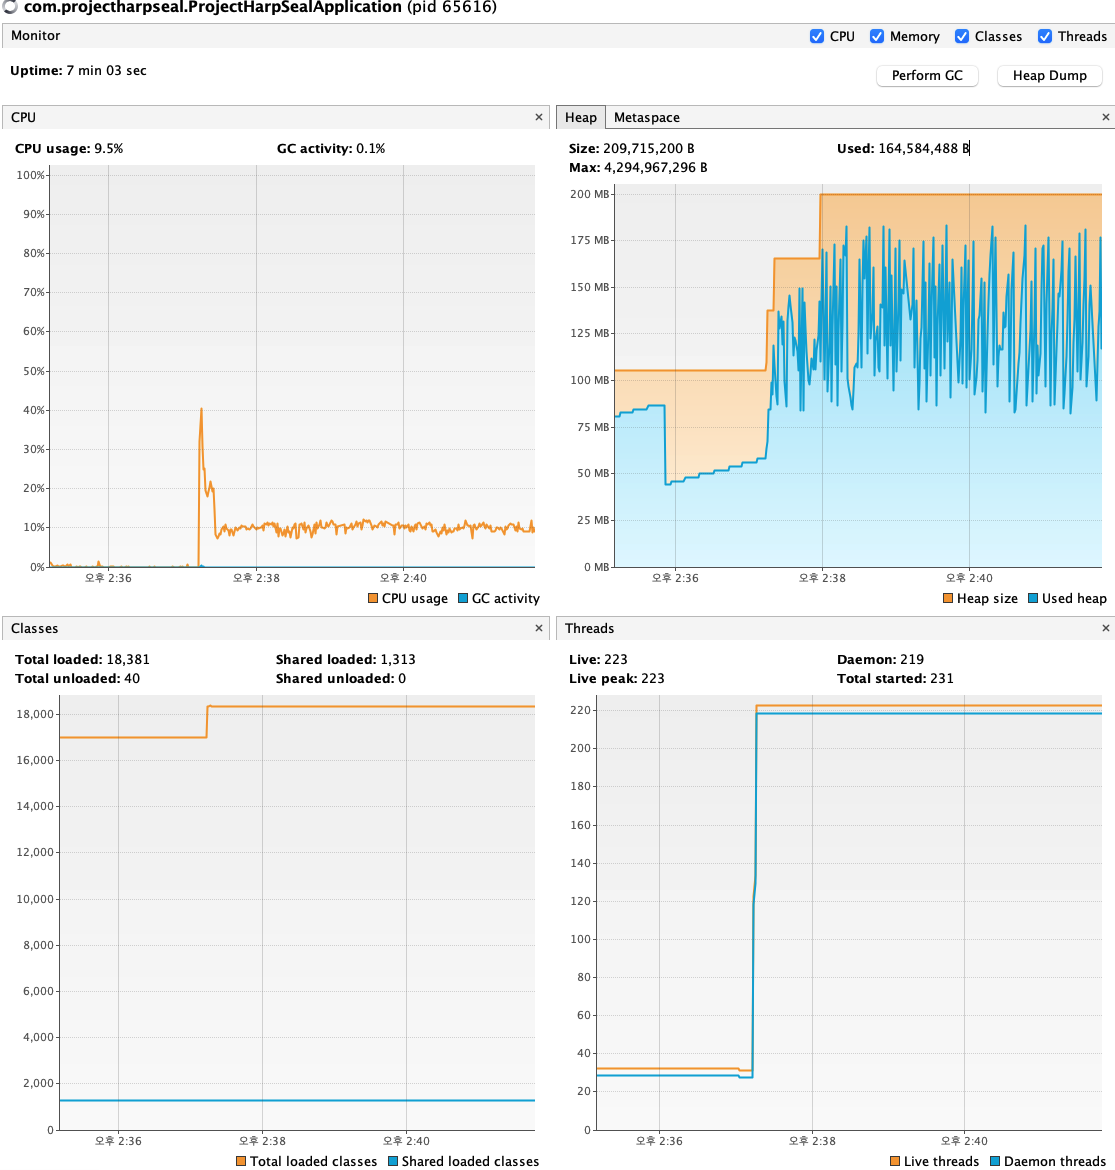This screenshot has width=1115, height=1170.
Task: Toggle the Memory checkbox
Action: (x=877, y=37)
